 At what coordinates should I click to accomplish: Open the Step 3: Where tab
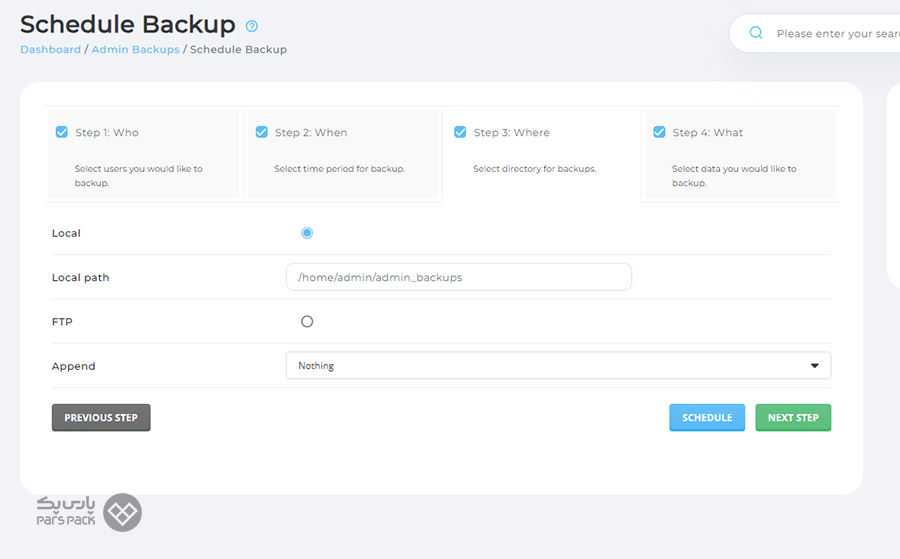point(541,154)
